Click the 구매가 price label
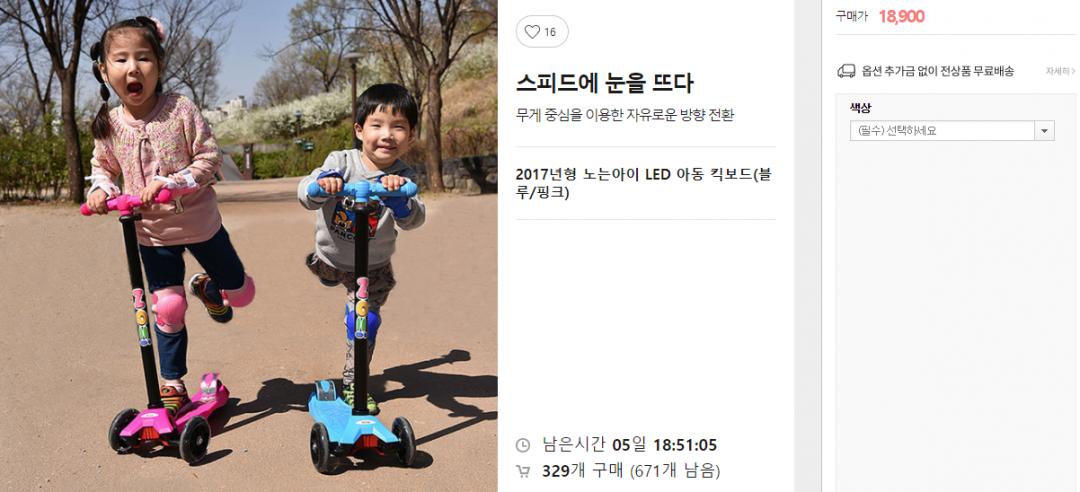 tap(852, 16)
